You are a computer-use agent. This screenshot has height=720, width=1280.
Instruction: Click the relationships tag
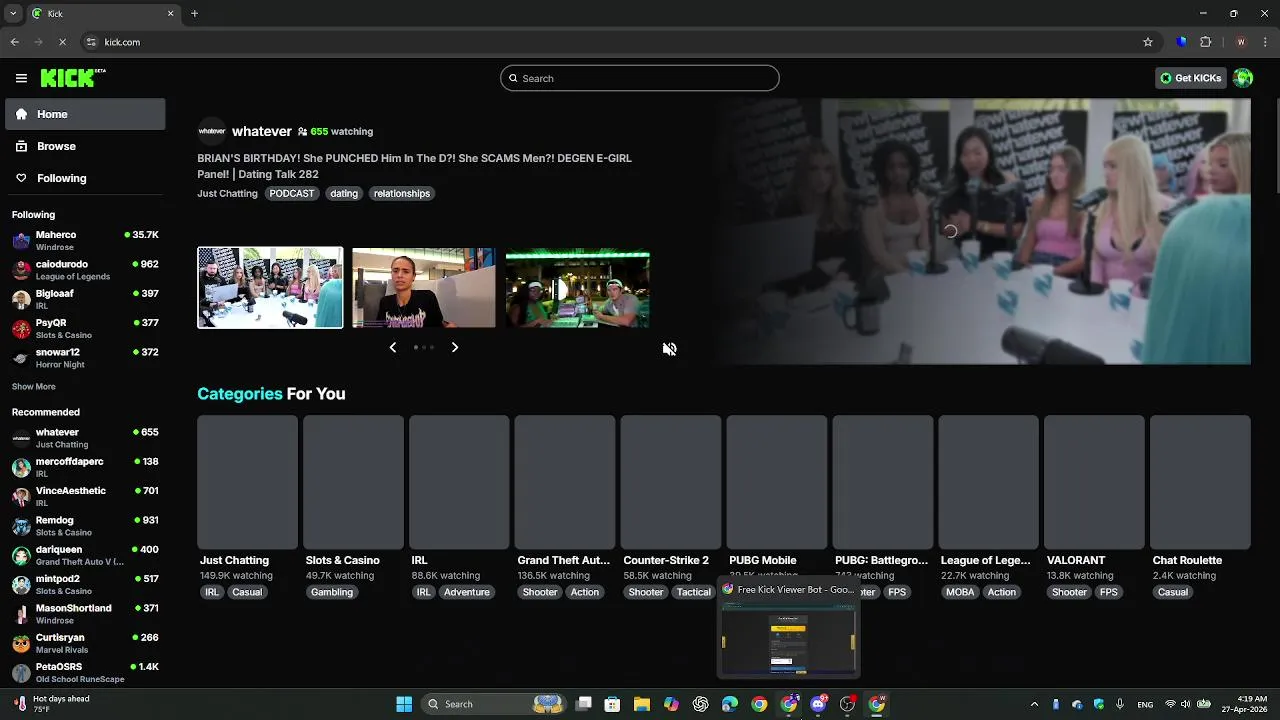click(x=402, y=193)
